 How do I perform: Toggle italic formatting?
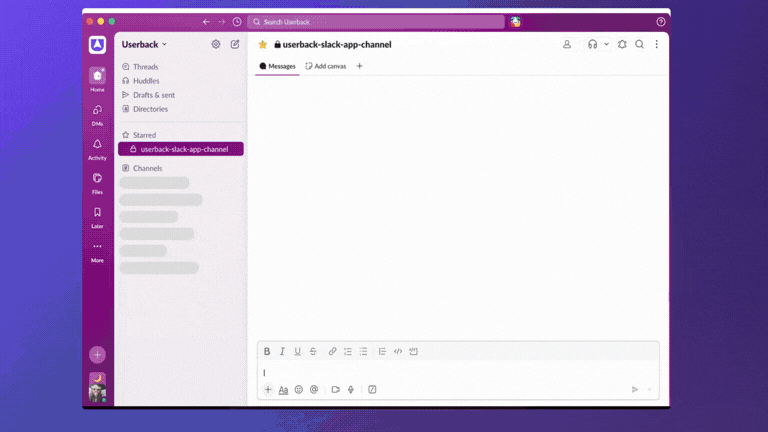pyautogui.click(x=282, y=351)
